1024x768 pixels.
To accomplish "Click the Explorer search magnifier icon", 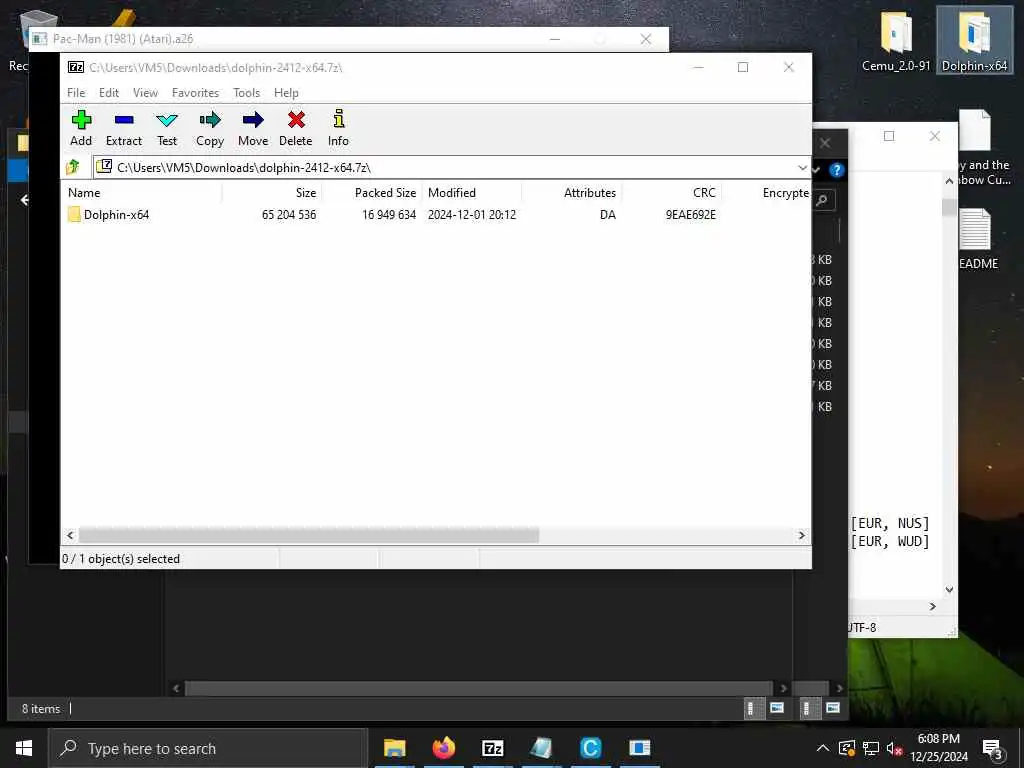I will click(822, 200).
